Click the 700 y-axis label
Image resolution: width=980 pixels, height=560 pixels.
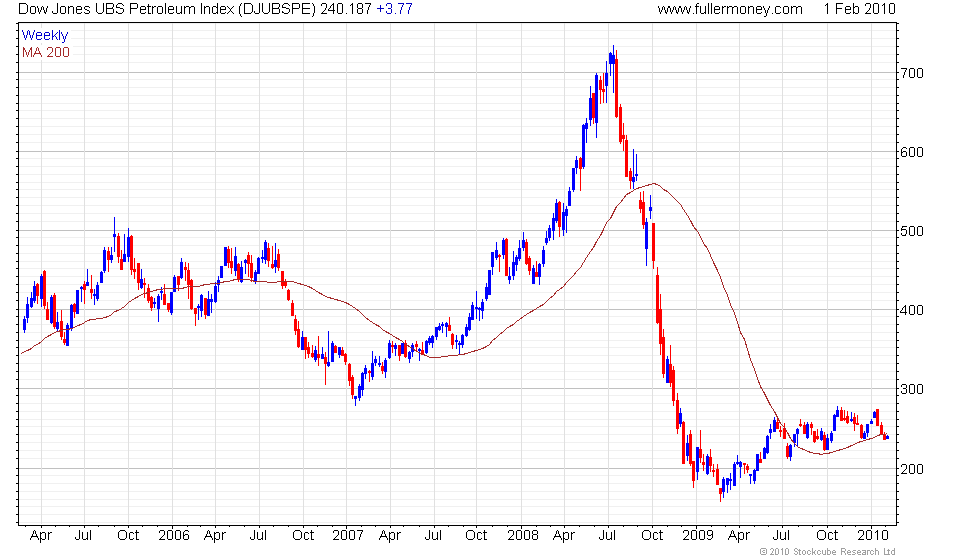[912, 73]
